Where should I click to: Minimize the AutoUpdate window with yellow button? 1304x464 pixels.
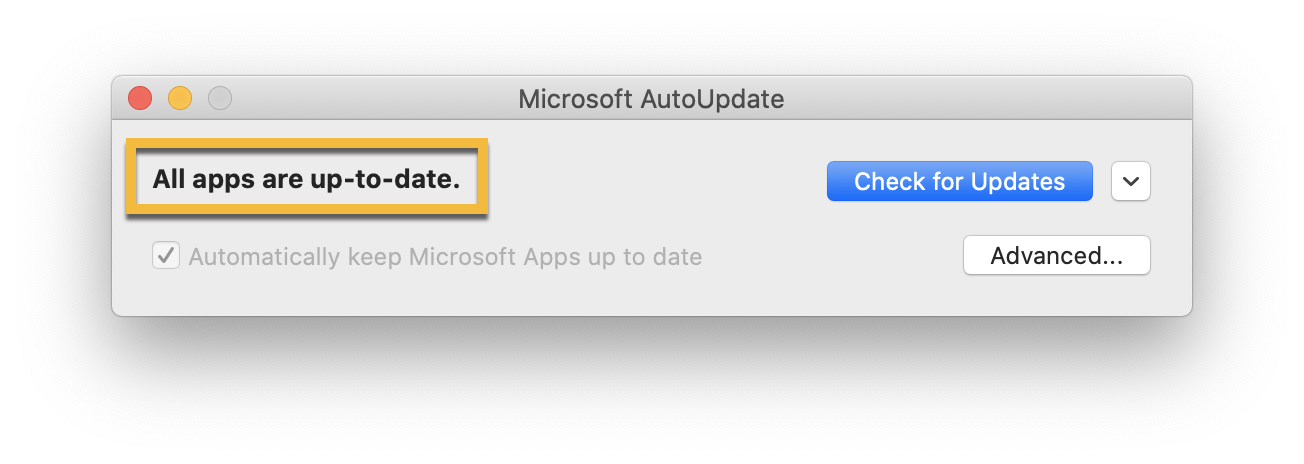(180, 98)
